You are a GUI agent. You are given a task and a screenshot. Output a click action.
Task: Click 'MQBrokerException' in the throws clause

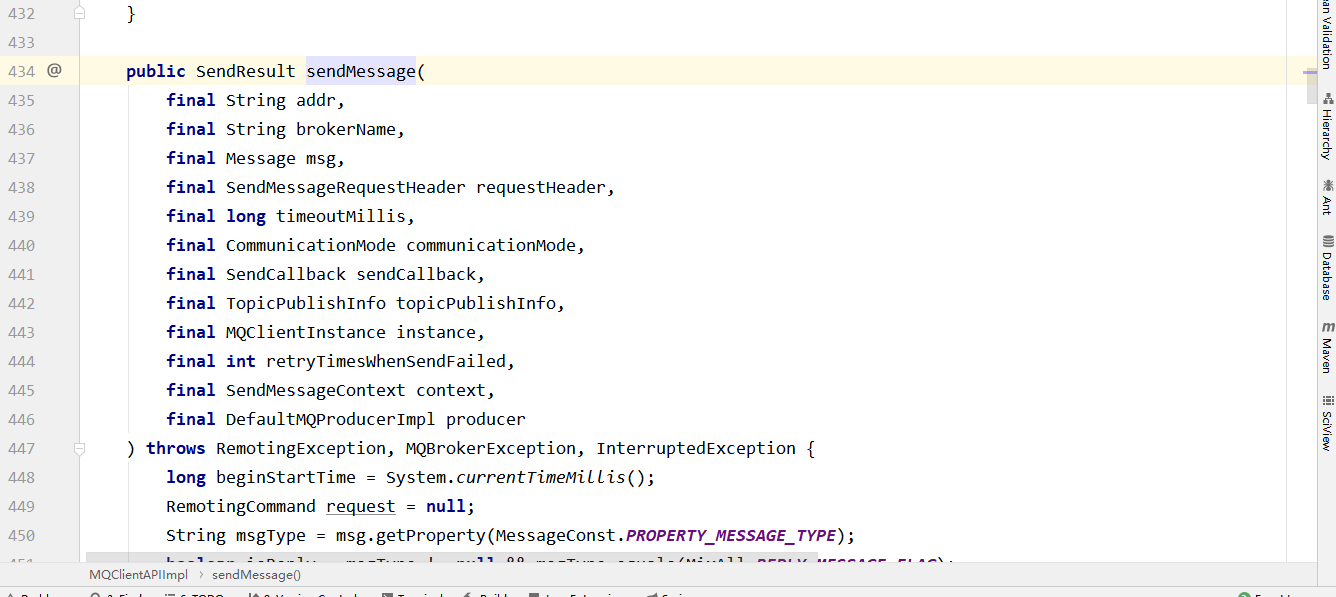tap(491, 448)
